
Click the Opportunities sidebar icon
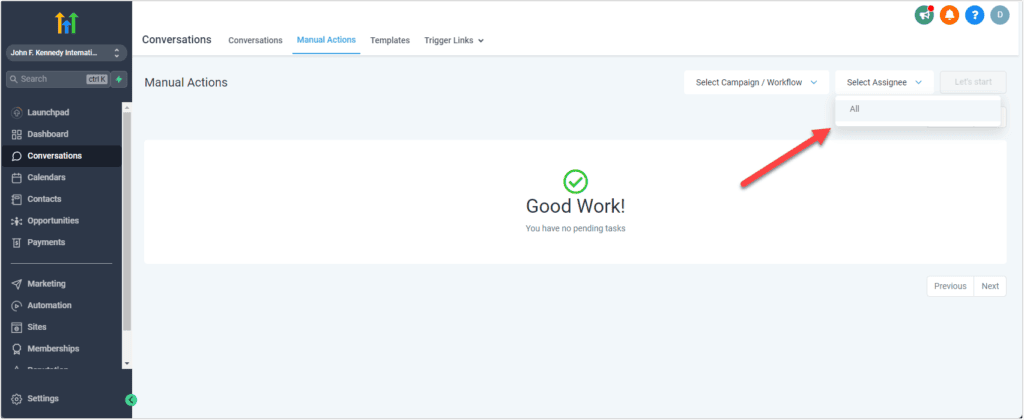tap(17, 221)
